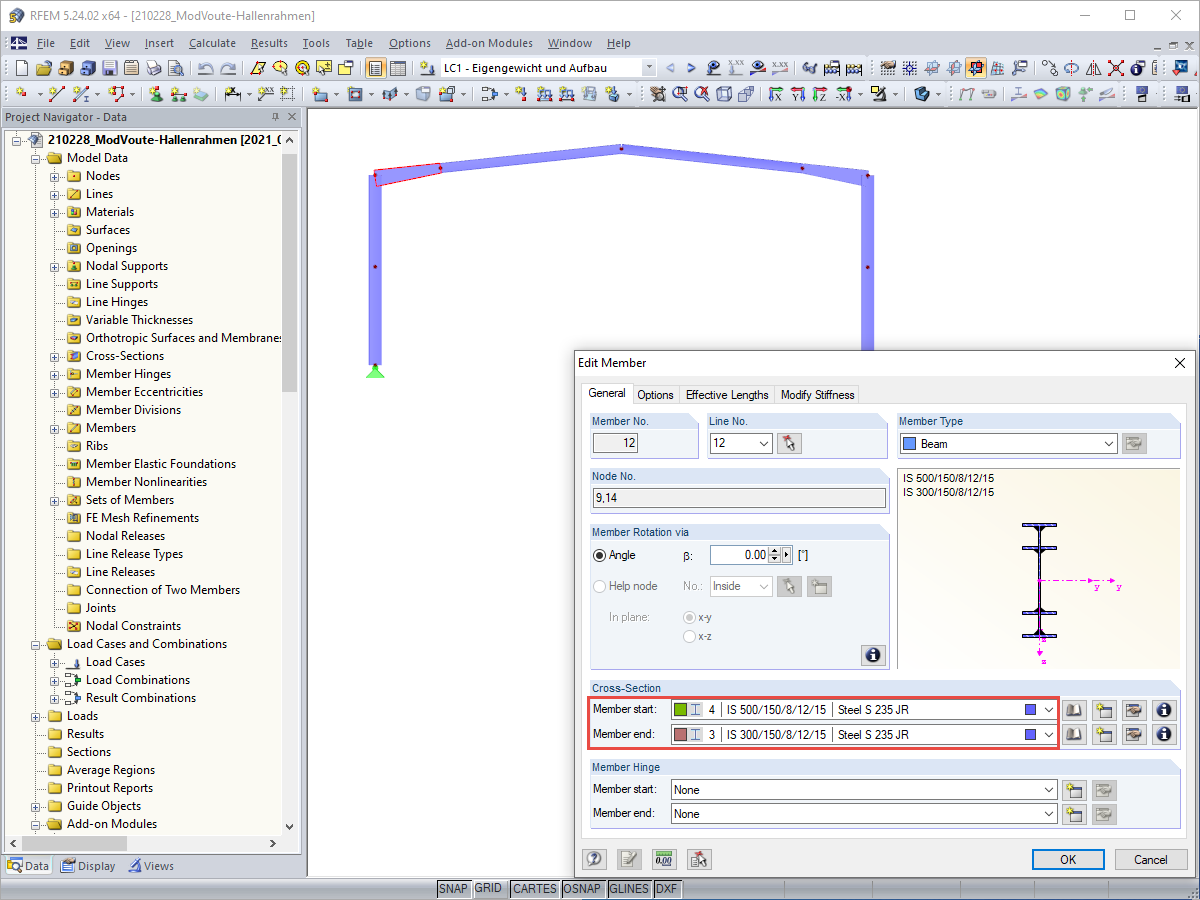The image size is (1200, 900).
Task: Toggle GRID in status bar
Action: click(488, 889)
